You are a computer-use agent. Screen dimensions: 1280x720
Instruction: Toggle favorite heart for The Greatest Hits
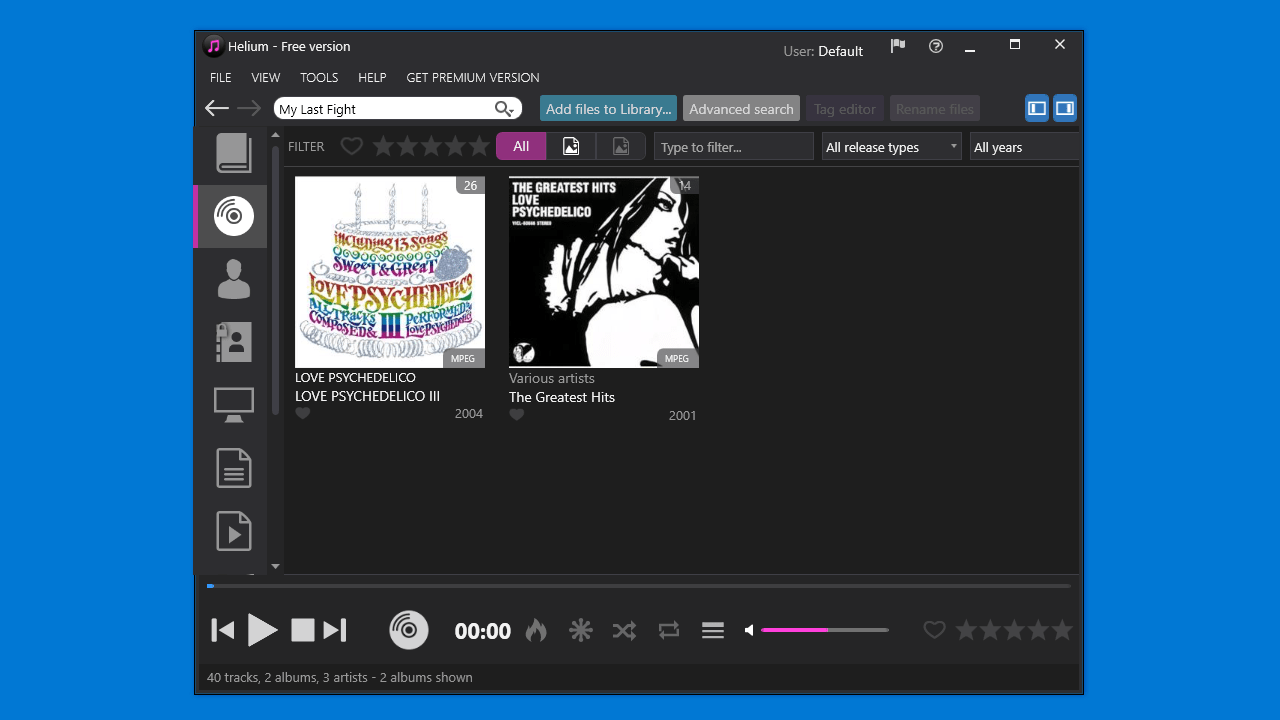517,415
